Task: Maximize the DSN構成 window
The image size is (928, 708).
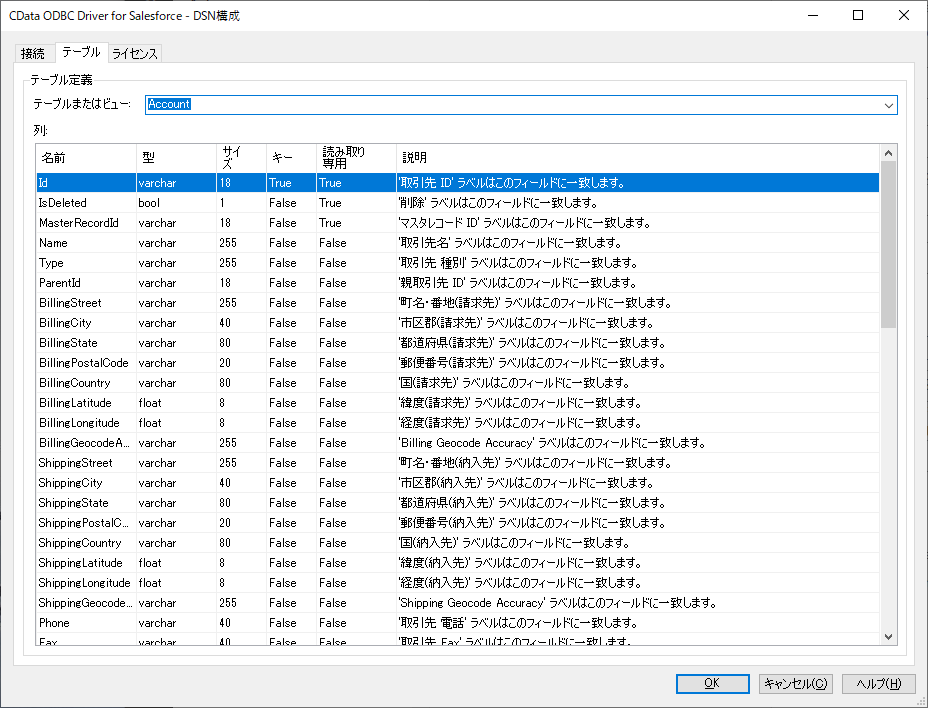Action: click(858, 15)
